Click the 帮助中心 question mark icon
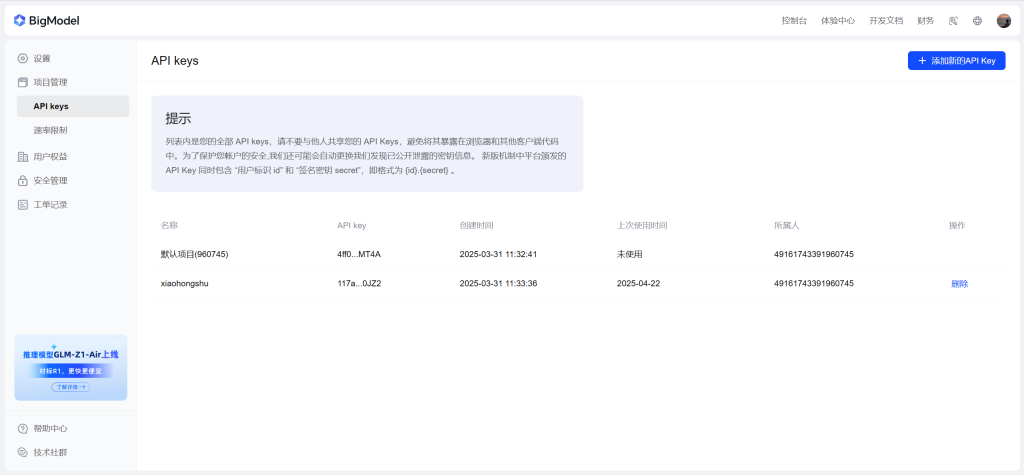Screen dimensions: 1024x475 pyautogui.click(x=23, y=428)
